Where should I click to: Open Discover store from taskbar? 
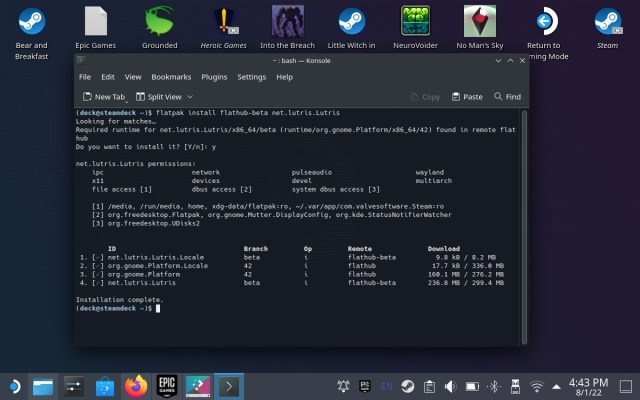[x=105, y=386]
